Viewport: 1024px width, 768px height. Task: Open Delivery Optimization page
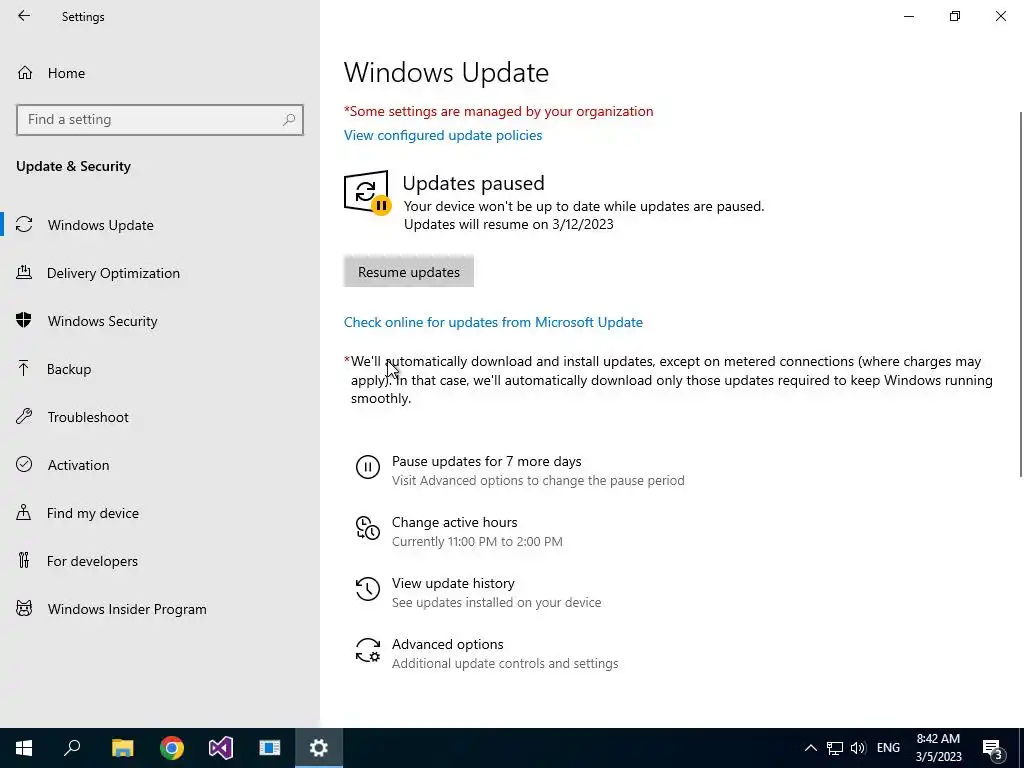tap(113, 273)
